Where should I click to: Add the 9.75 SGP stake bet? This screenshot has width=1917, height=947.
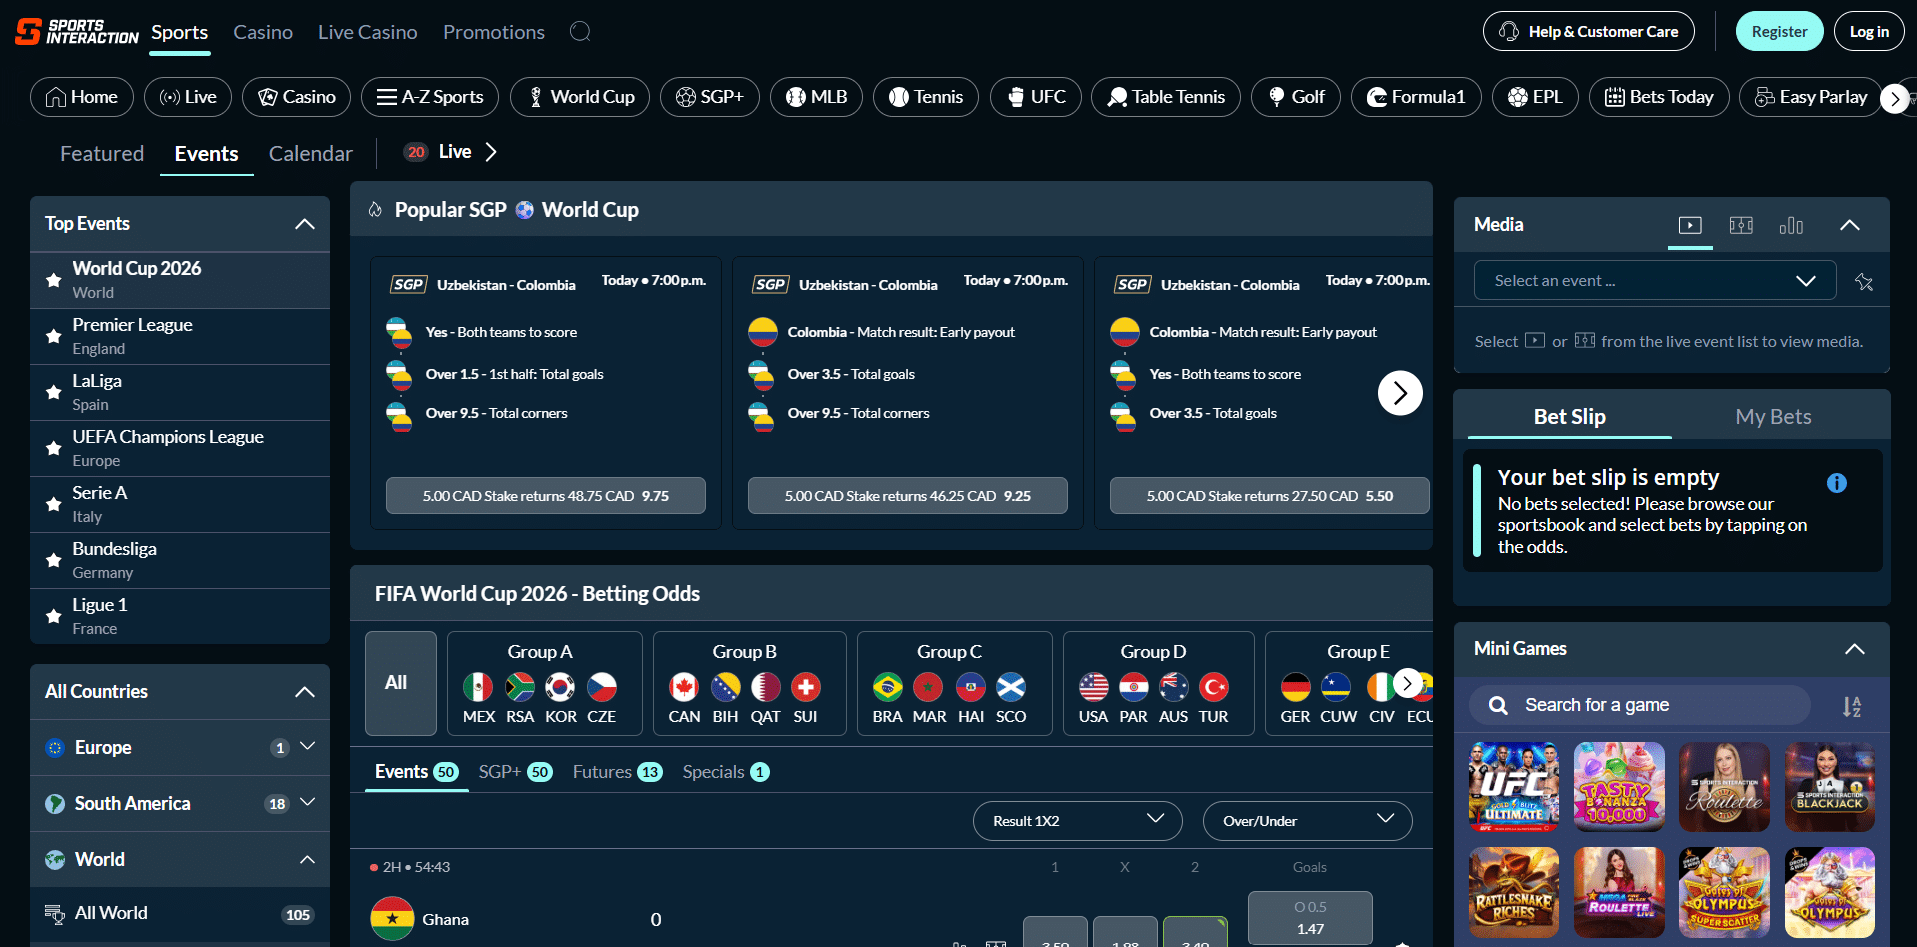pyautogui.click(x=546, y=496)
